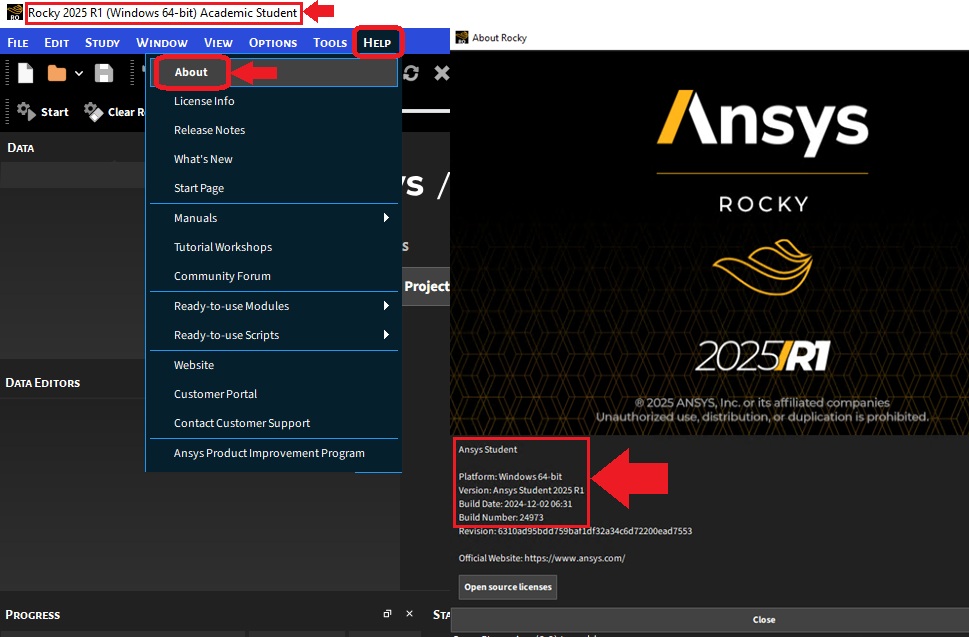Open Start Page from the Help menu

[x=274, y=188]
